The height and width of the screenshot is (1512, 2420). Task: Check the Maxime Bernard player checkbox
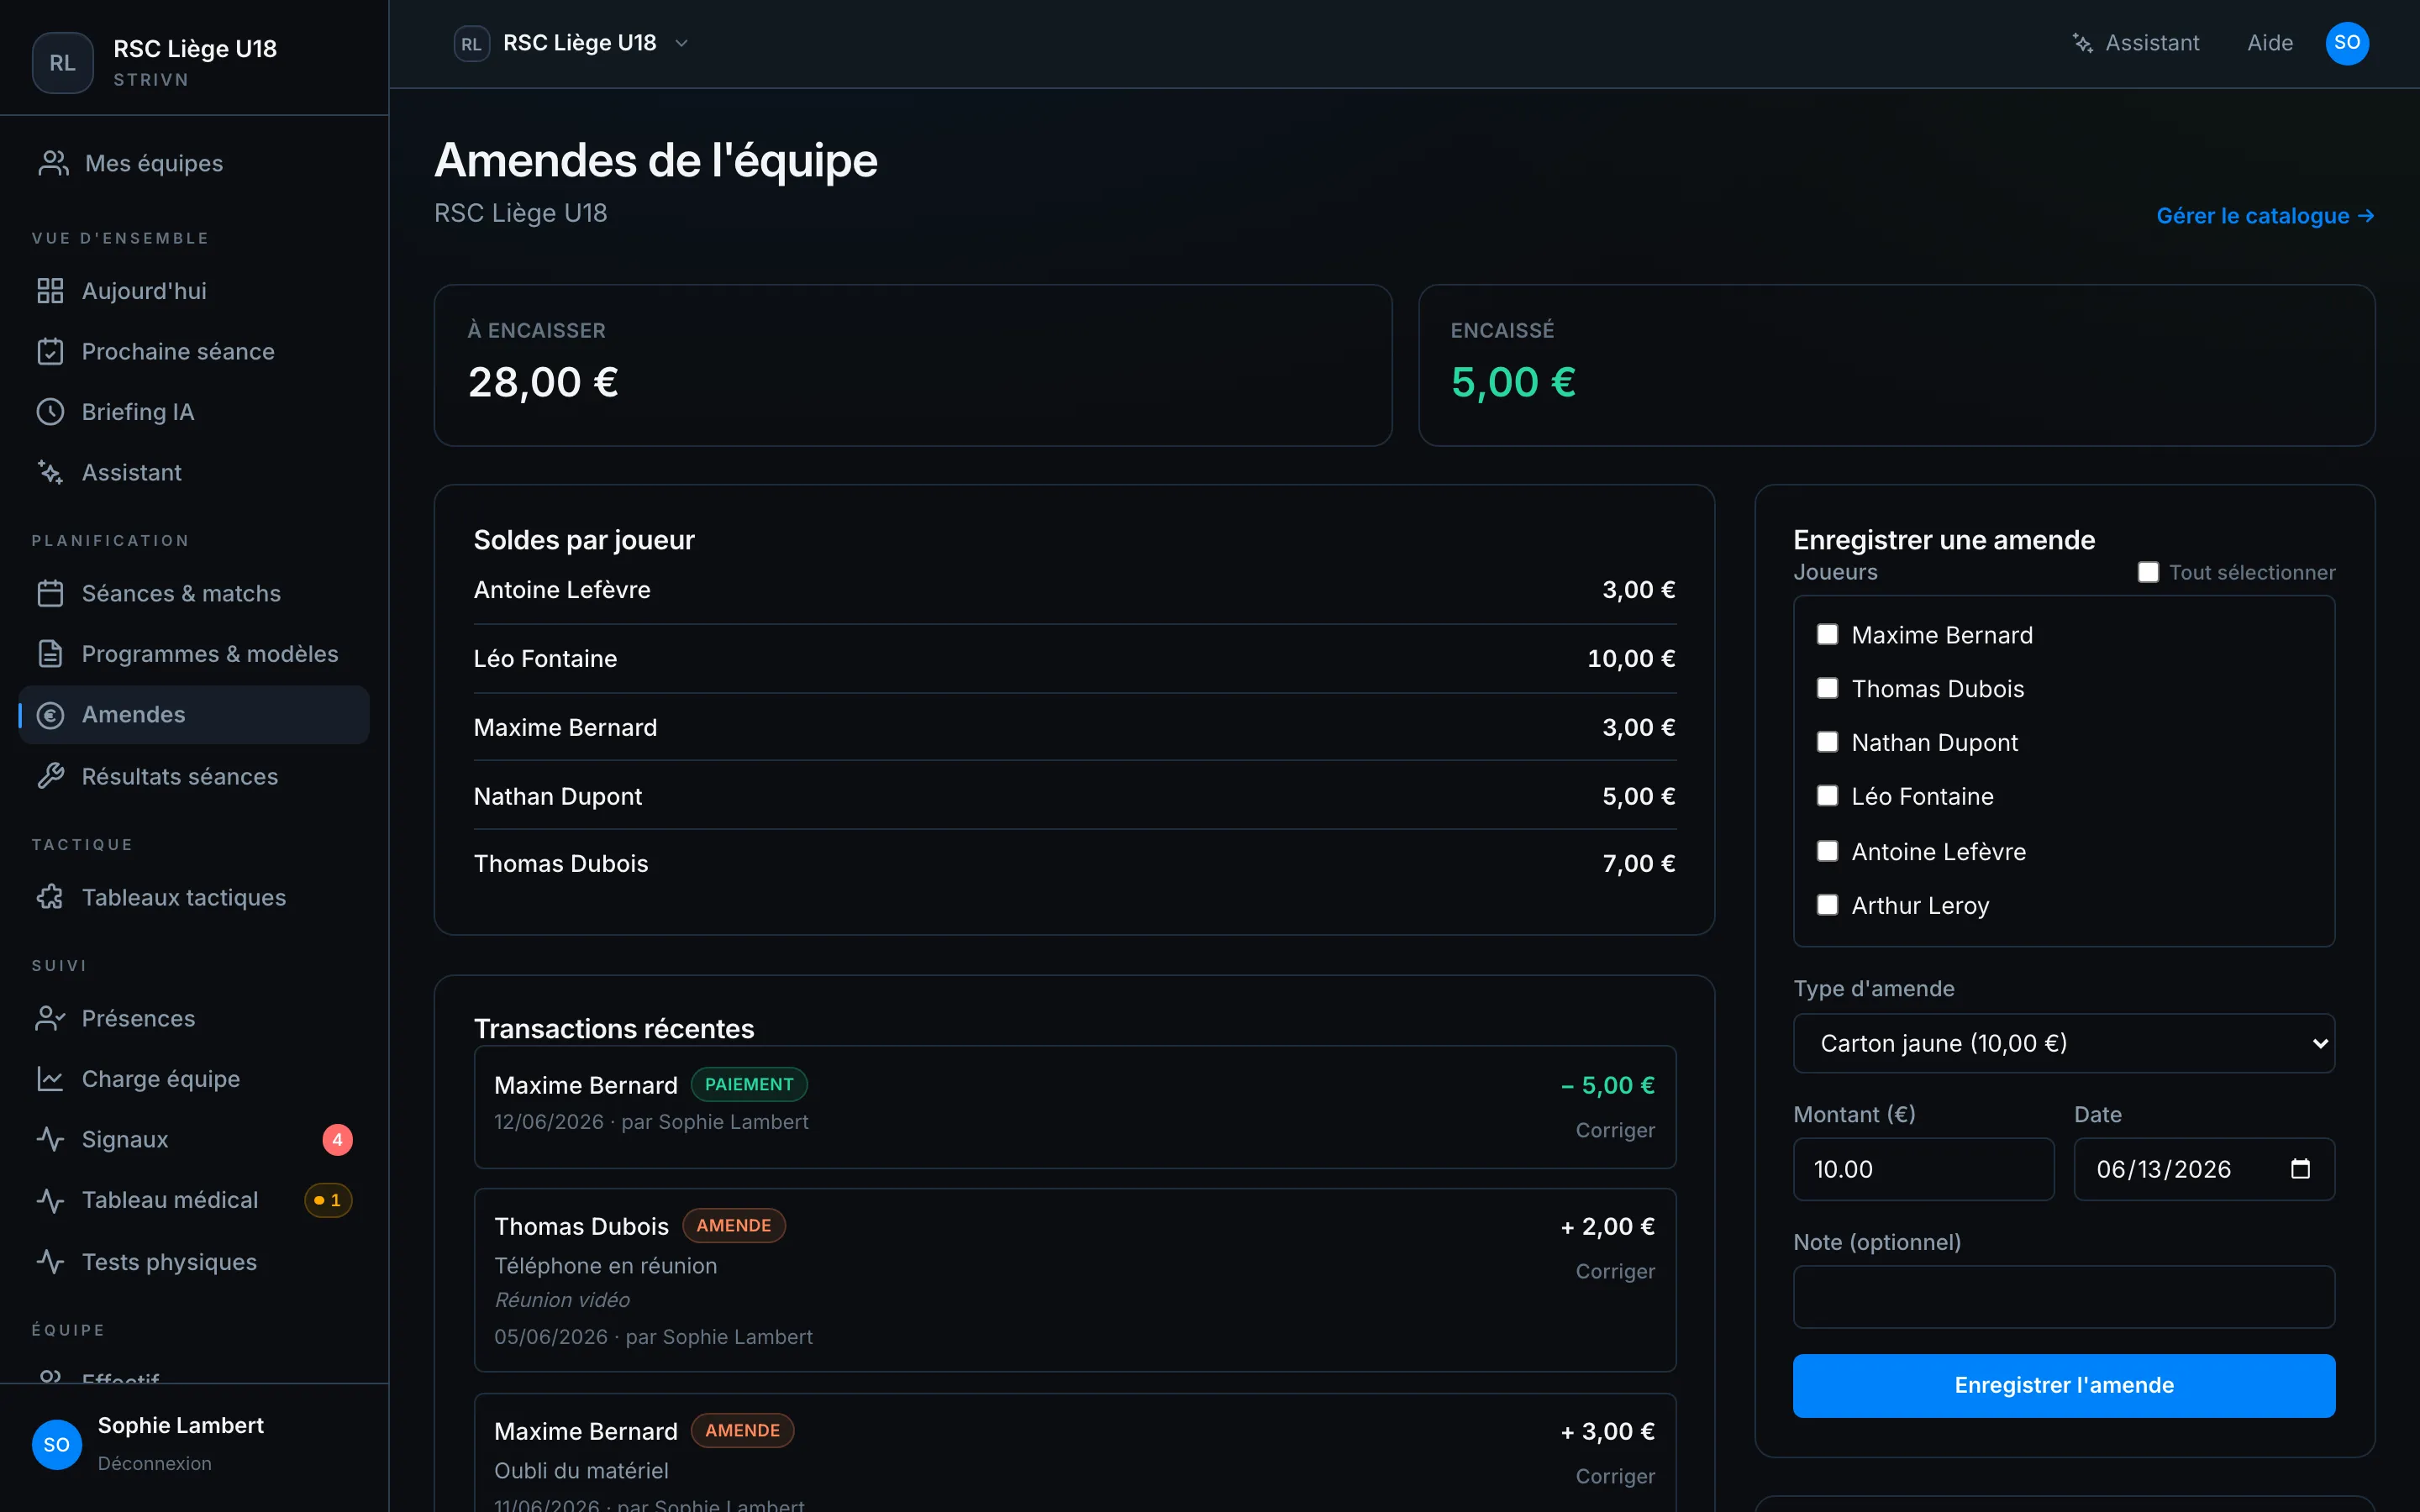point(1827,635)
